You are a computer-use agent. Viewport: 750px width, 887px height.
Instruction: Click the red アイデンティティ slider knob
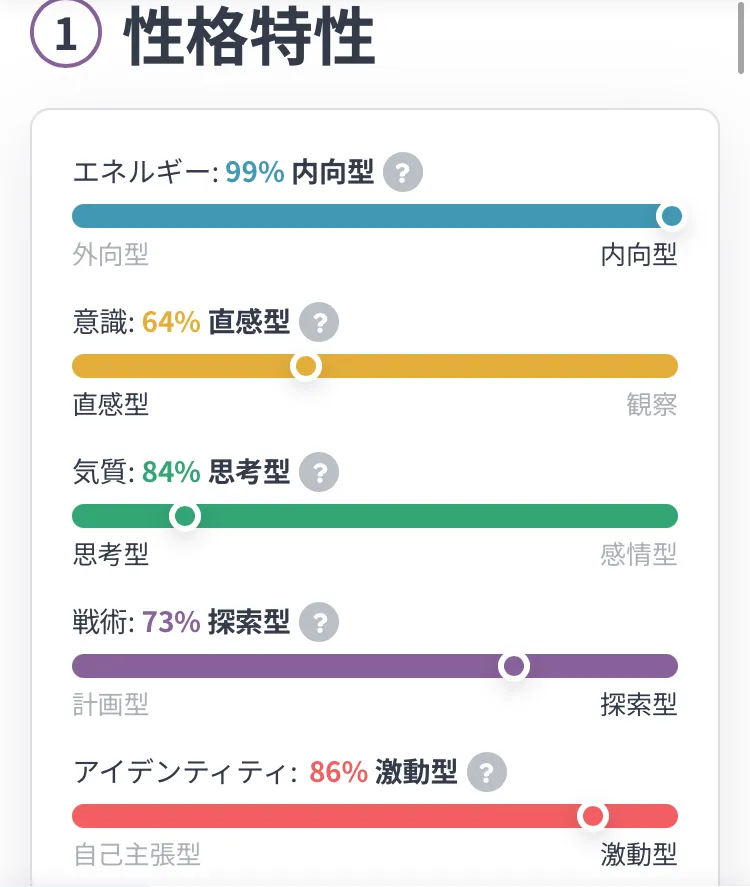pyautogui.click(x=593, y=816)
